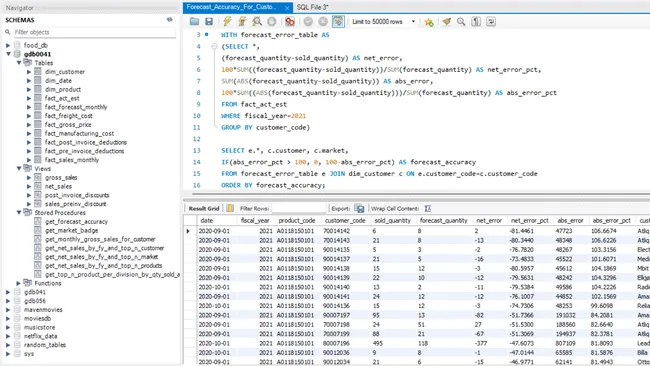The image size is (650, 366).
Task: Sort by the net_error_pct column header
Action: (x=529, y=221)
